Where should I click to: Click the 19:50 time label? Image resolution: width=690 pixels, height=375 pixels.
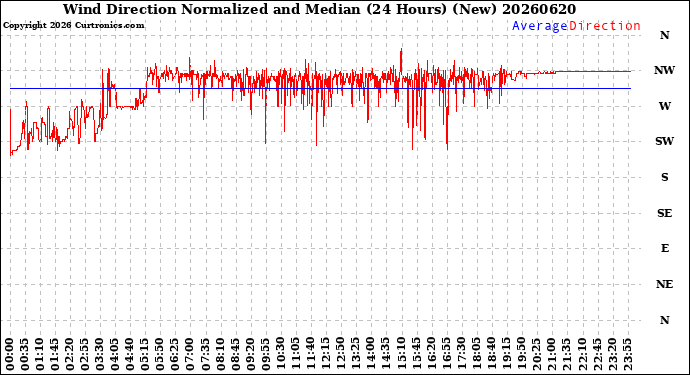(x=521, y=355)
